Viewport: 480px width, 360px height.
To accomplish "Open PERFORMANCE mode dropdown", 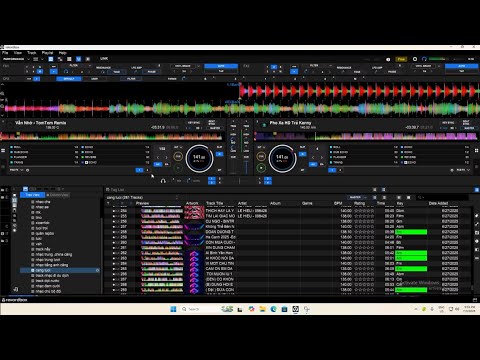I will 16,59.
